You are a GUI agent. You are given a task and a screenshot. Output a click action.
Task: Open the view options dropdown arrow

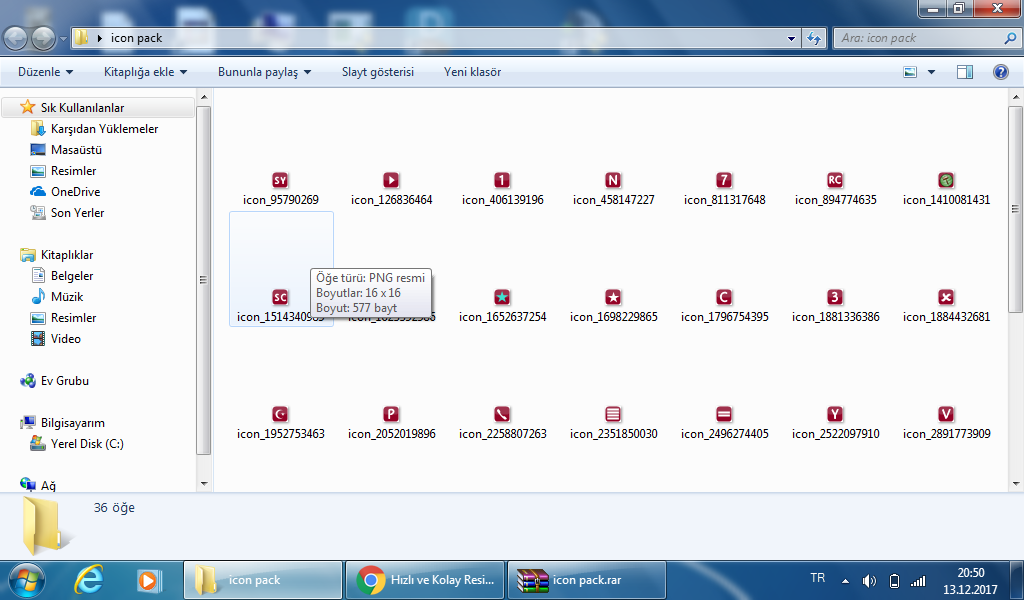[931, 72]
